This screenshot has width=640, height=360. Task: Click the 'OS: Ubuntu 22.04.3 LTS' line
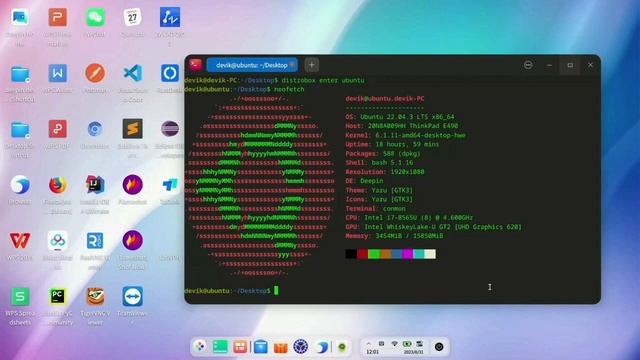click(400, 117)
